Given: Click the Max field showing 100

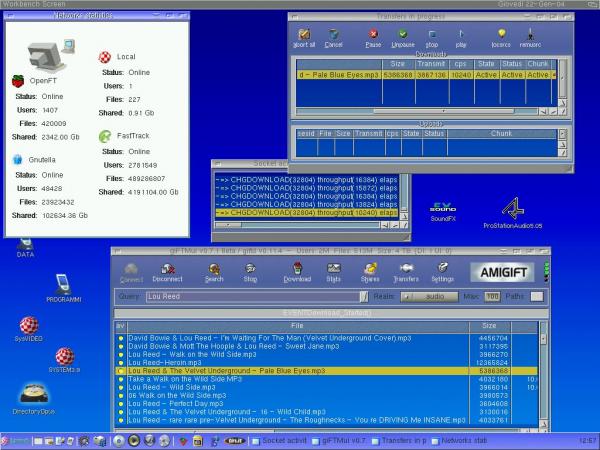Looking at the screenshot, I should [x=492, y=297].
